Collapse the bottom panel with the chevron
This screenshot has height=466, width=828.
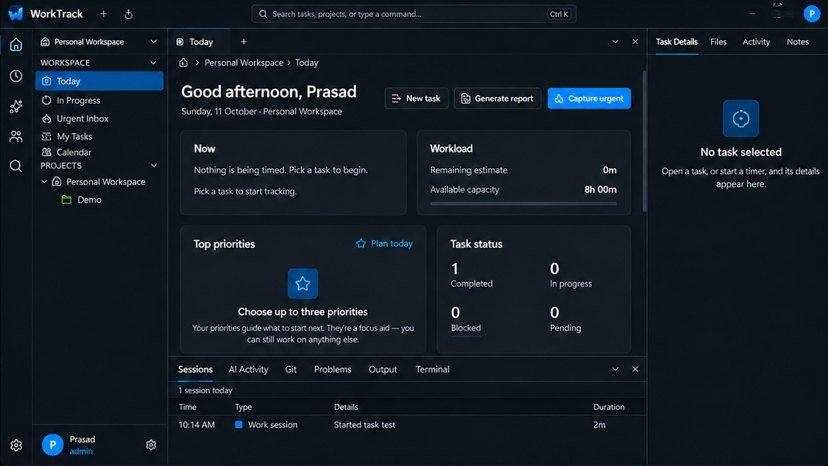[615, 369]
